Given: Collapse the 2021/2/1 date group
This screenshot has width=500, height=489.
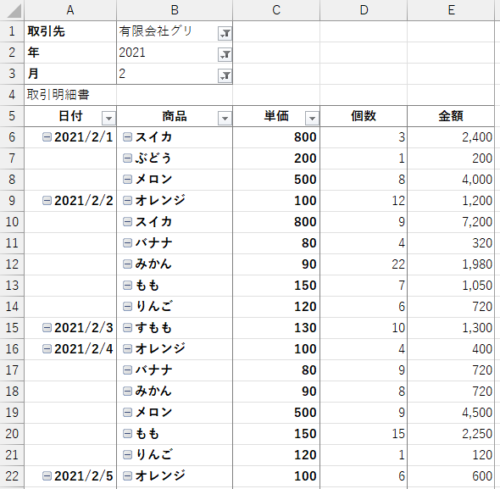Looking at the screenshot, I should tap(47, 137).
